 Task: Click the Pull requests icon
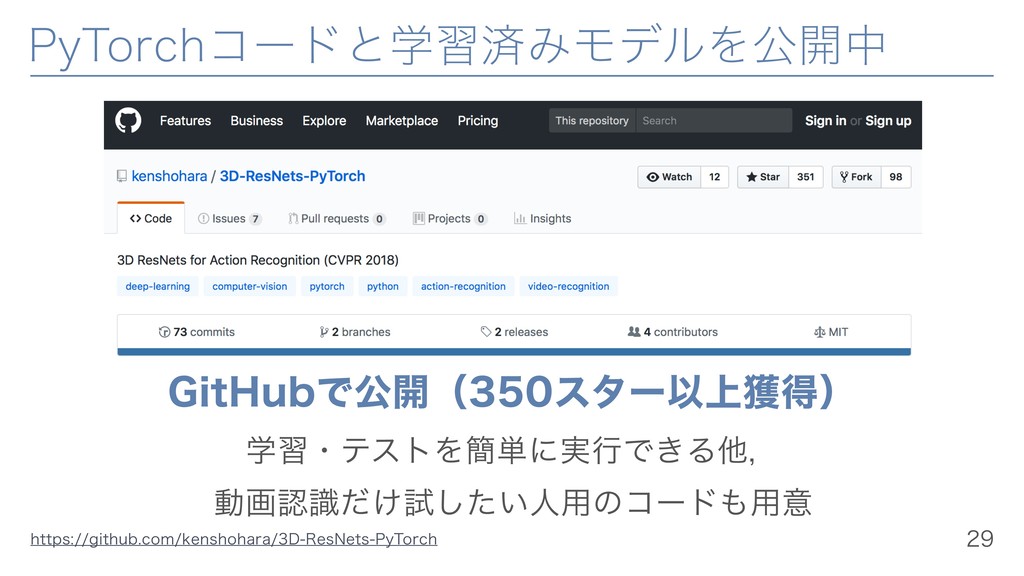(x=293, y=219)
